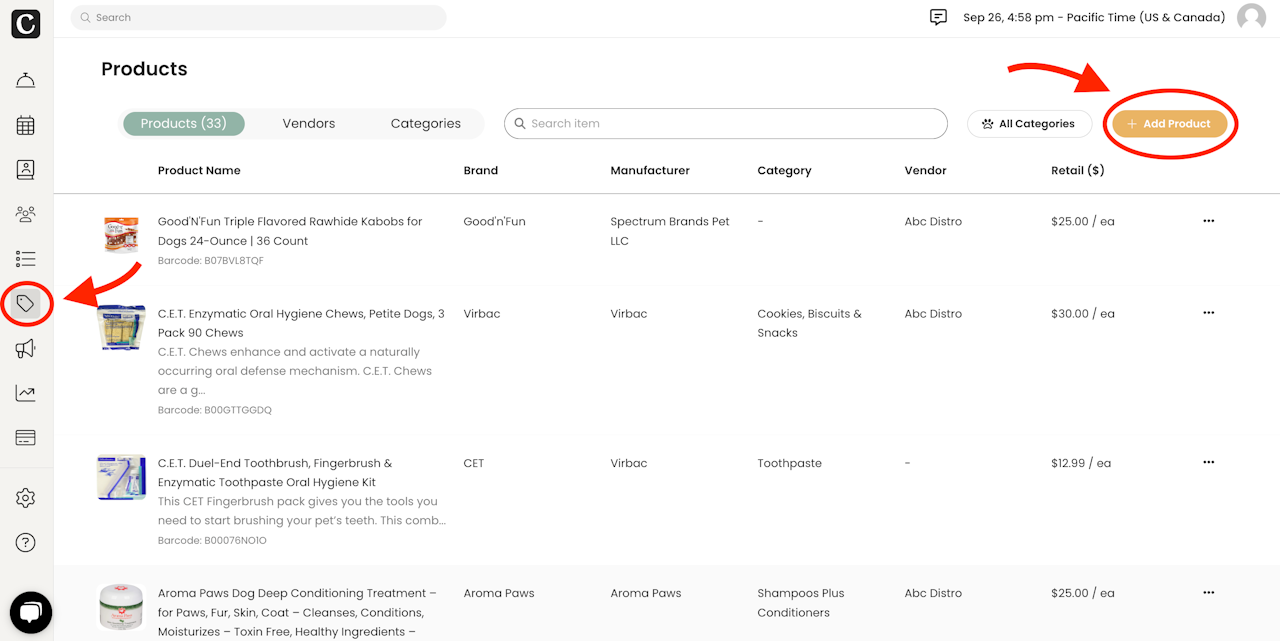Screen dimensions: 1280x641
Task: Open the All Categories filter dropdown
Action: [1029, 124]
